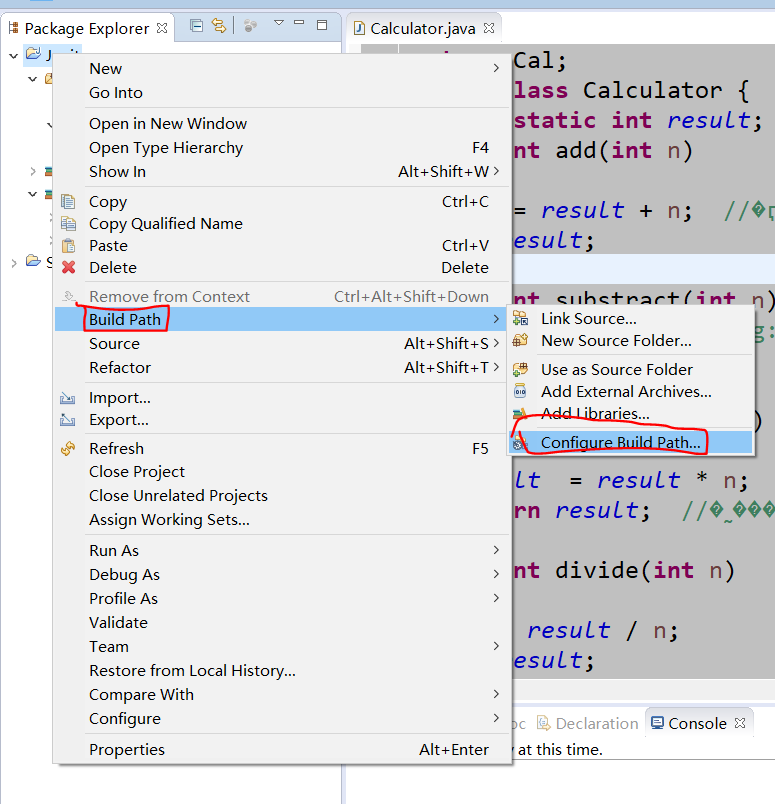Image resolution: width=775 pixels, height=804 pixels.
Task: Choose Open Type Hierarchy
Action: (282, 147)
